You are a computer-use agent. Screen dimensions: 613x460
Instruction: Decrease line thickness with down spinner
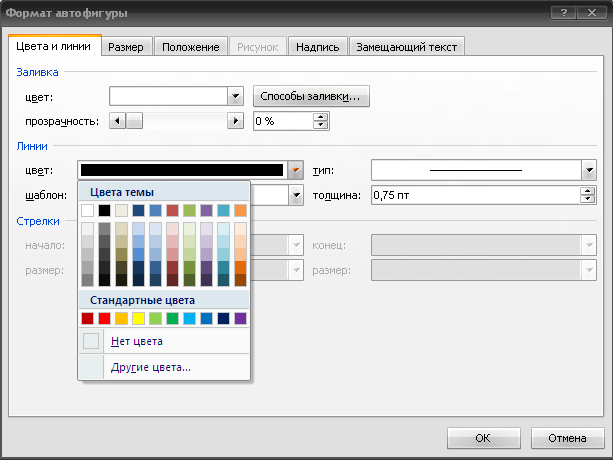588,199
